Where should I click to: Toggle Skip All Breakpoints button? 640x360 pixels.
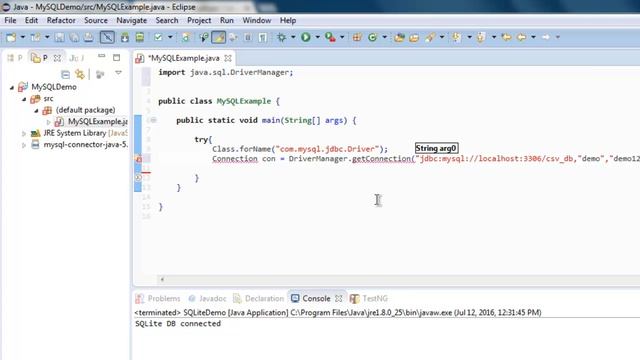tap(107, 38)
